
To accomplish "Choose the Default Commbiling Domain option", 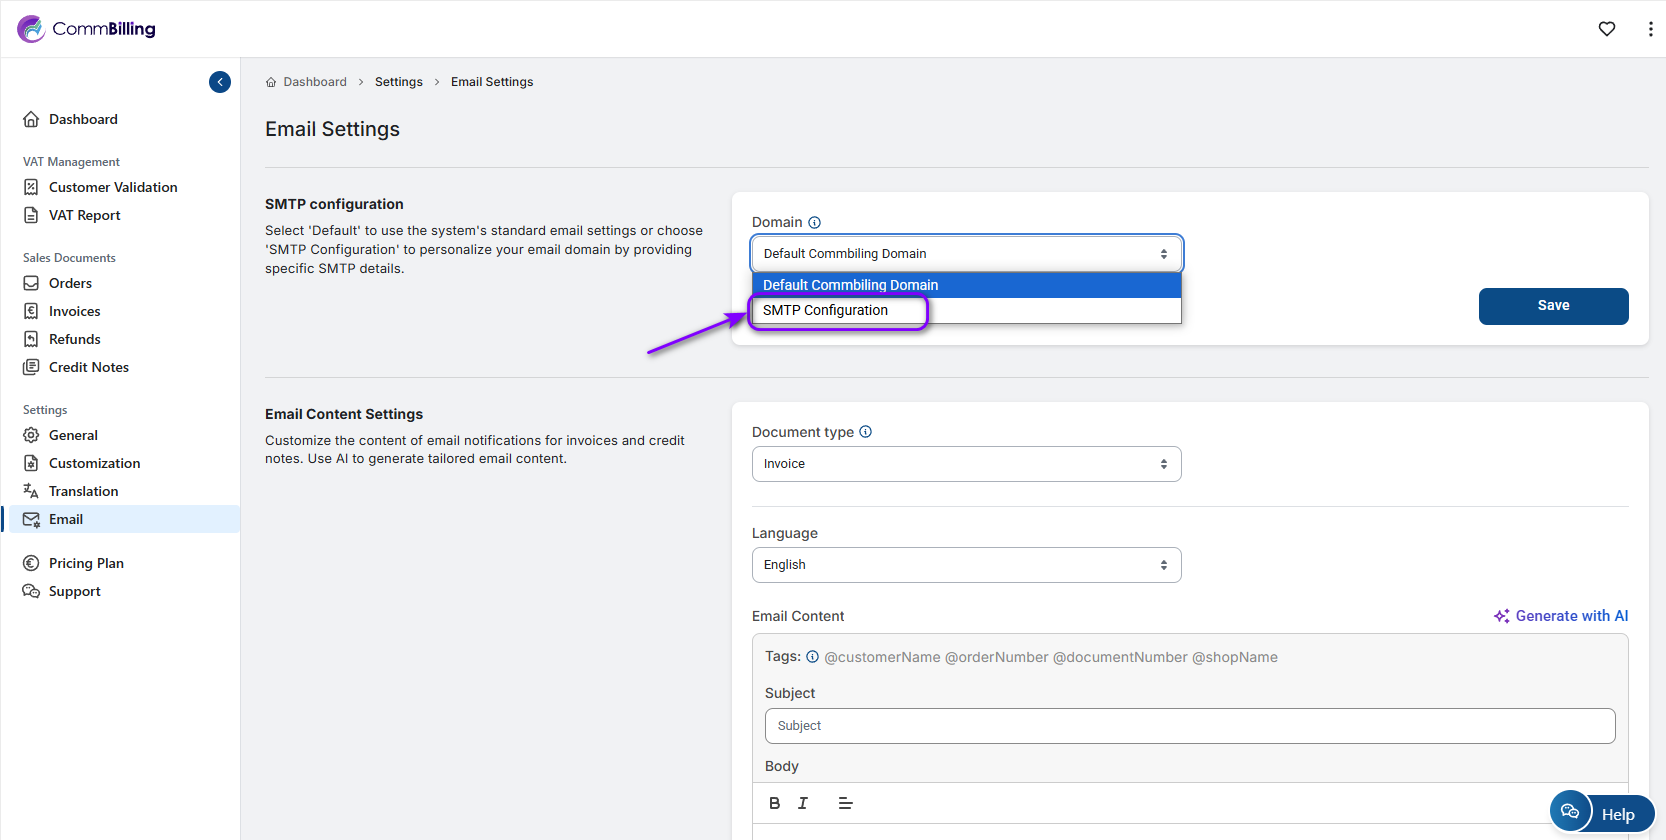I will click(x=850, y=285).
